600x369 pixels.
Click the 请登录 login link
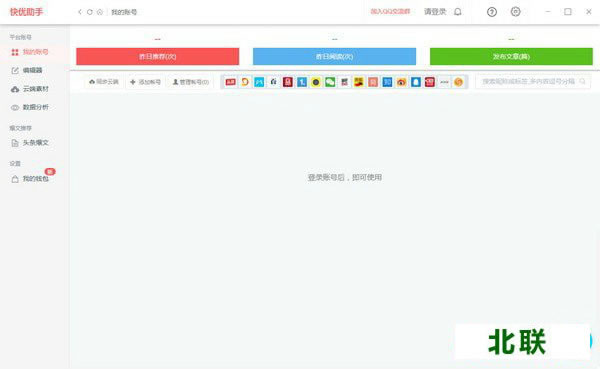coord(435,12)
